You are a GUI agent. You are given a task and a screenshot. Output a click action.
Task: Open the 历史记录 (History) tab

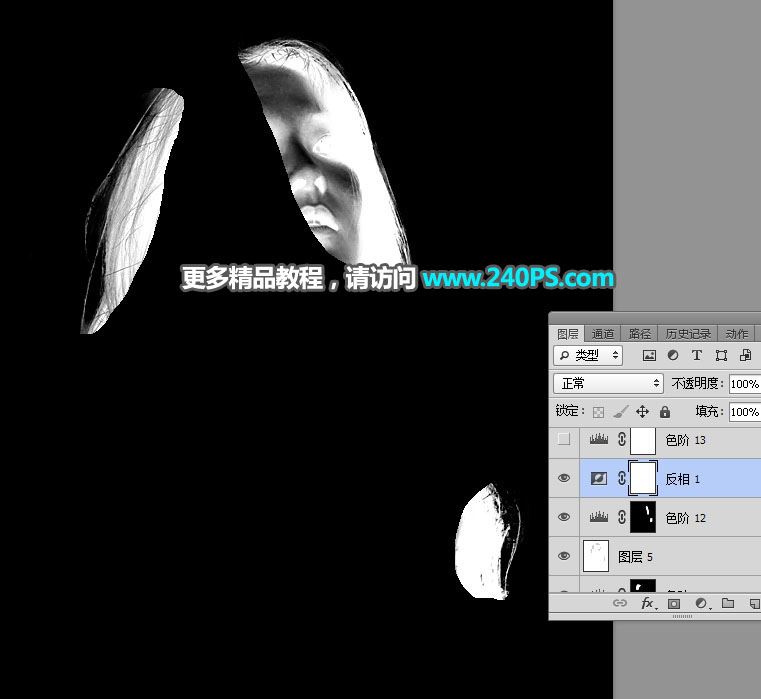[x=688, y=334]
